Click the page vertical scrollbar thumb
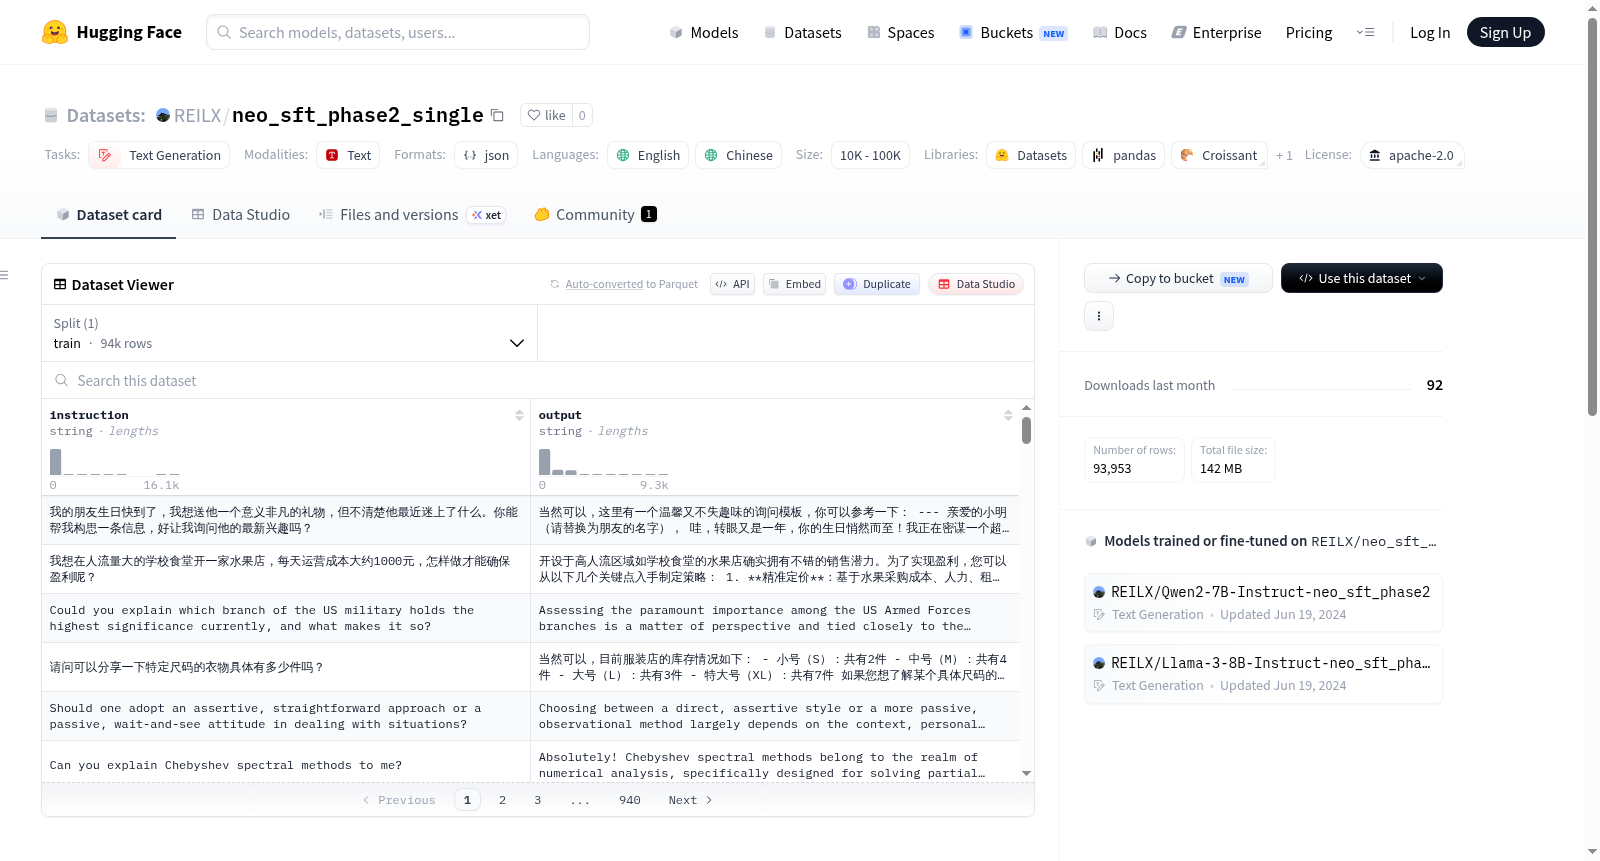This screenshot has height=861, width=1600. click(1593, 215)
